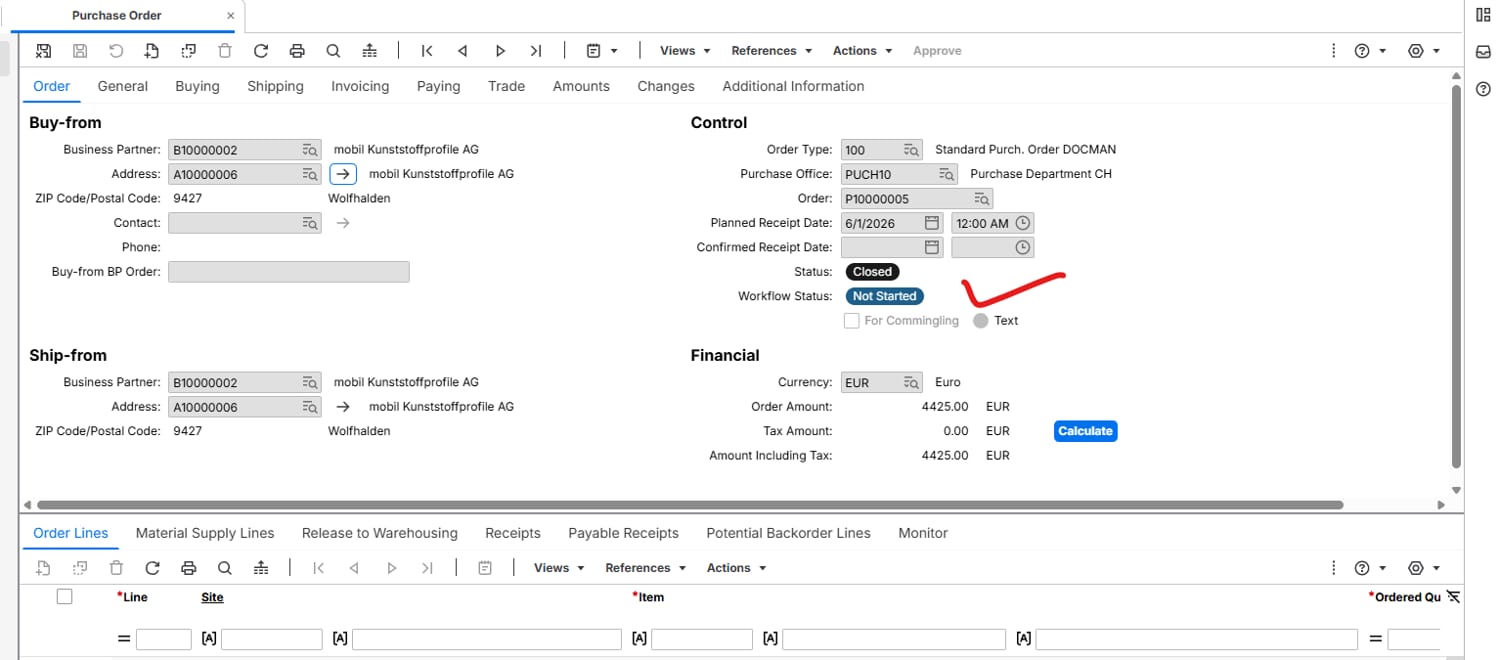Switch to the General tab
Screen dimensions: 1500x660
tap(123, 86)
